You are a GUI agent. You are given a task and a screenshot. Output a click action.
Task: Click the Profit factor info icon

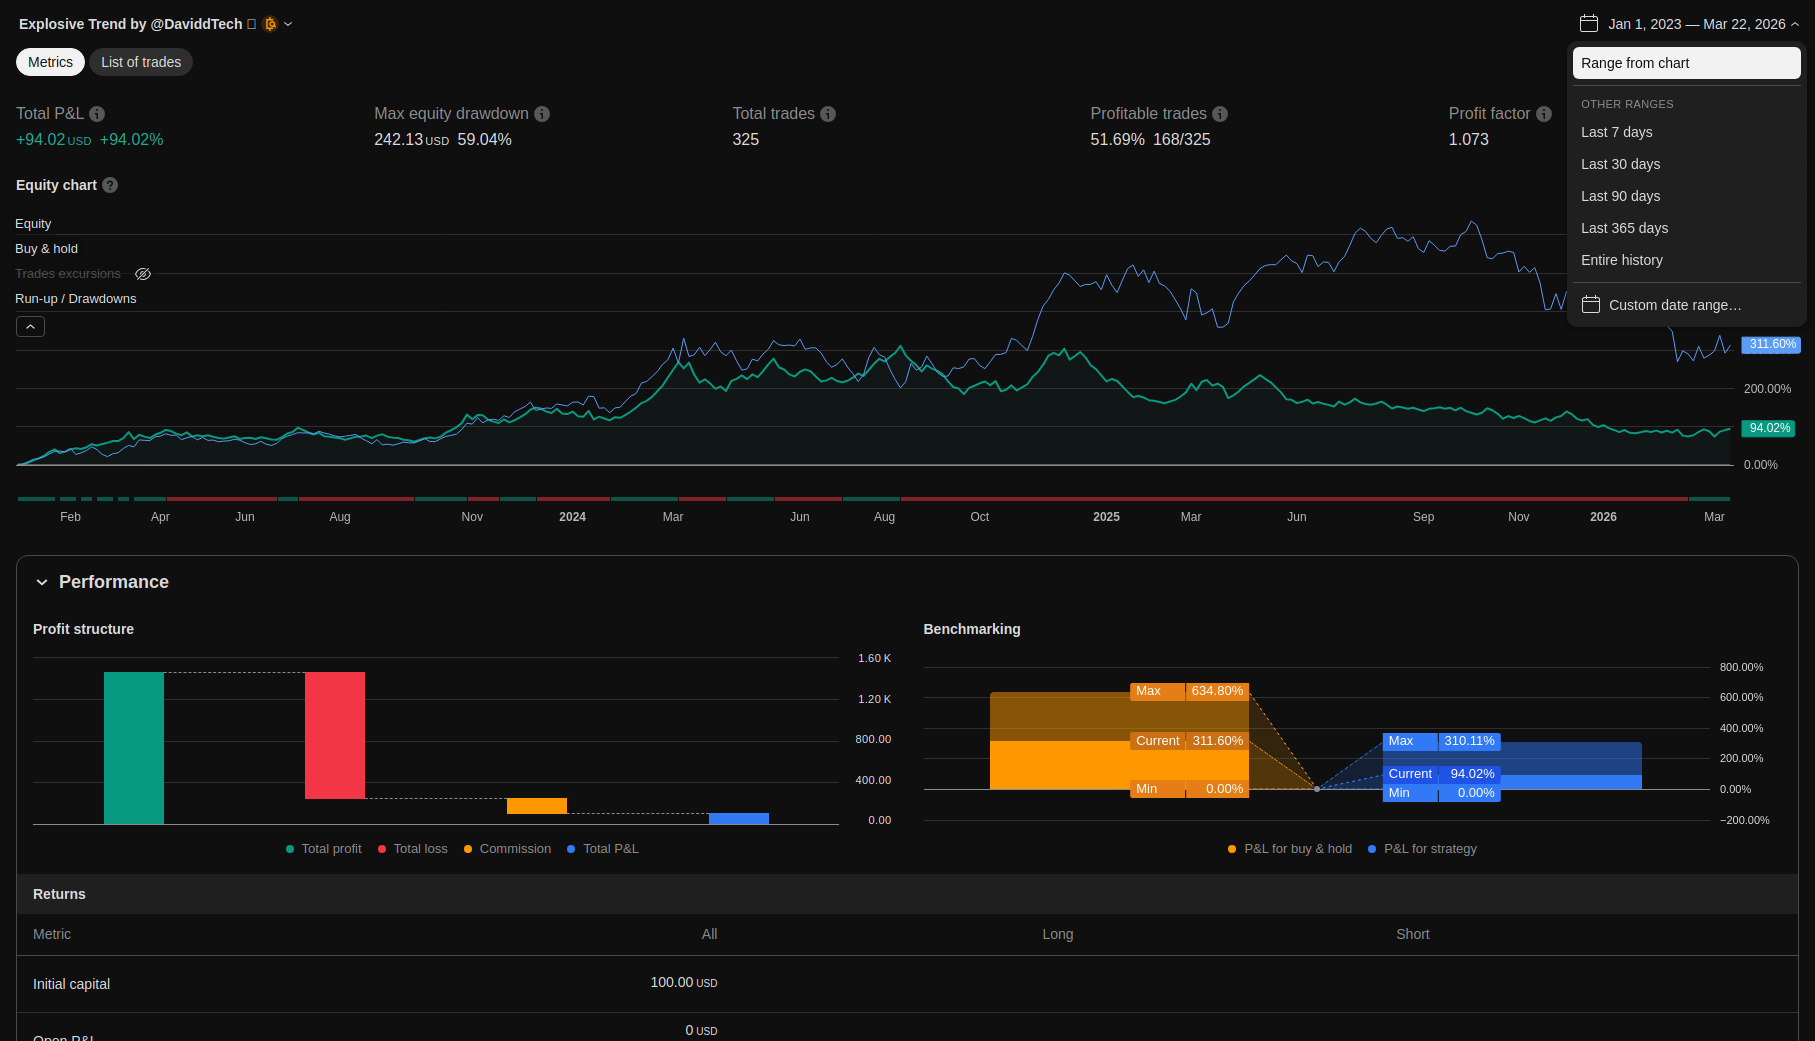(x=1544, y=114)
